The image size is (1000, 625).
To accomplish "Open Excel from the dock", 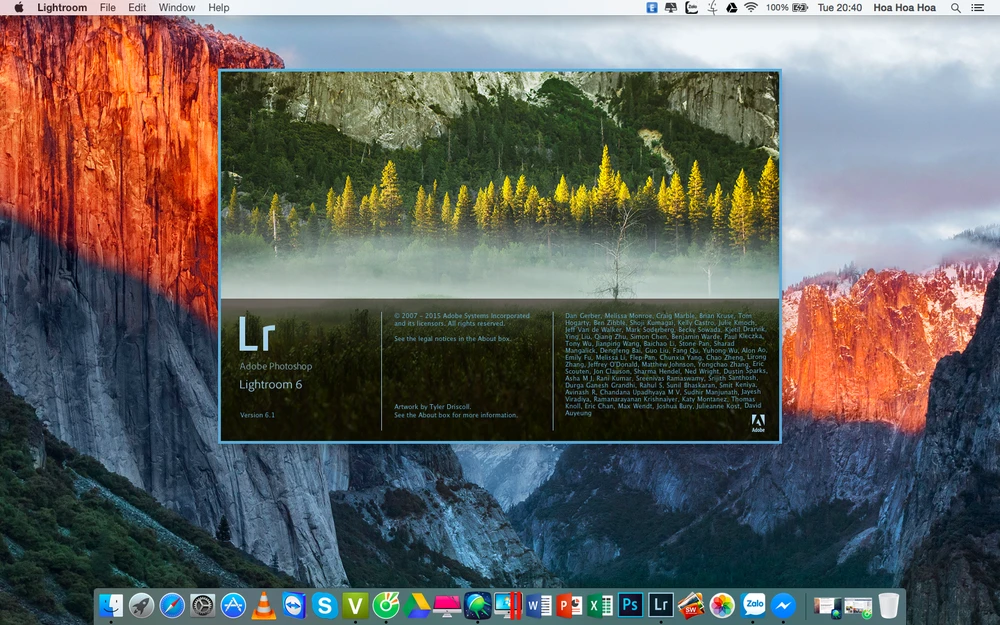I will (600, 605).
